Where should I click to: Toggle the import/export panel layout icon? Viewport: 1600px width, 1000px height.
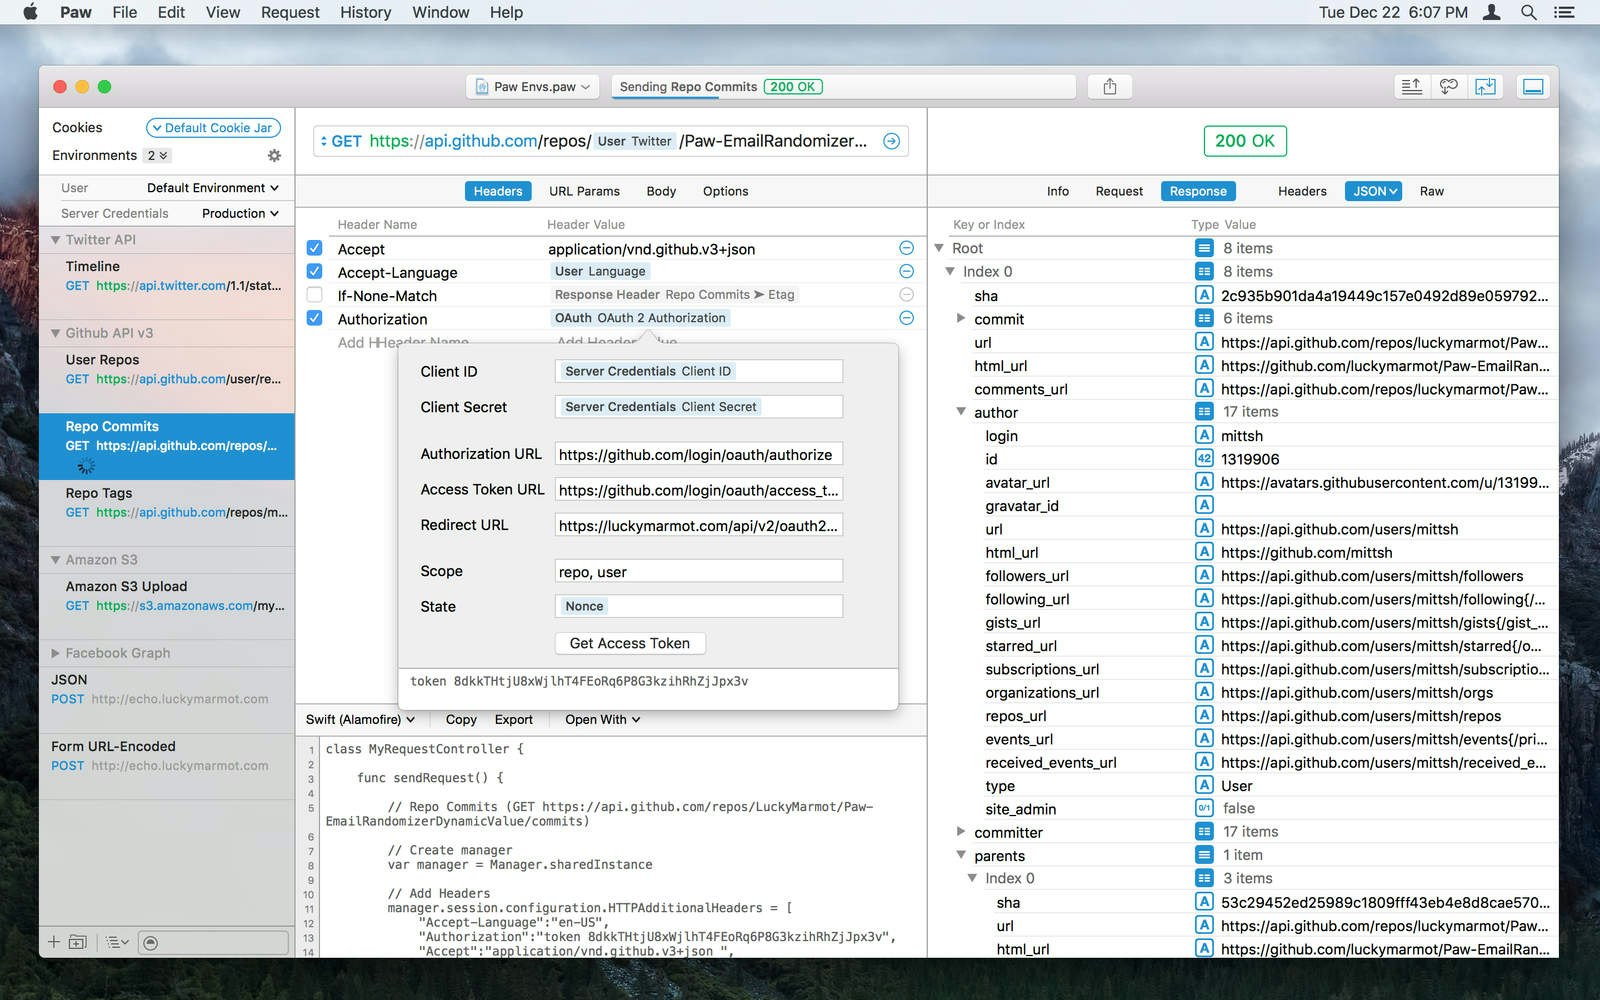click(1486, 87)
